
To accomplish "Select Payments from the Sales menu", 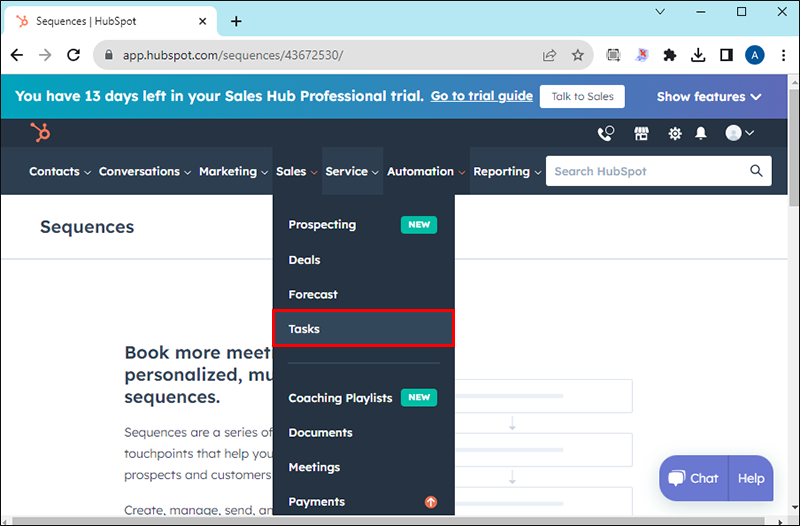I will [x=363, y=502].
